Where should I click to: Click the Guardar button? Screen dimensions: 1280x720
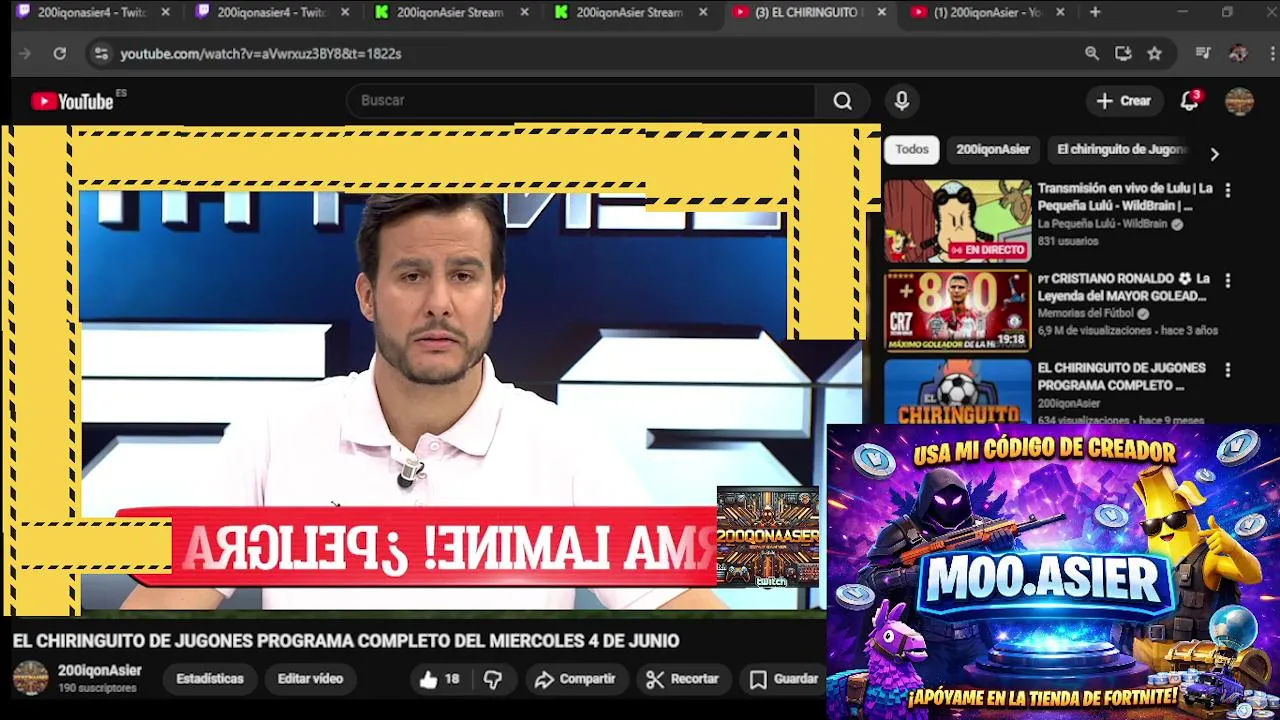pyautogui.click(x=785, y=679)
